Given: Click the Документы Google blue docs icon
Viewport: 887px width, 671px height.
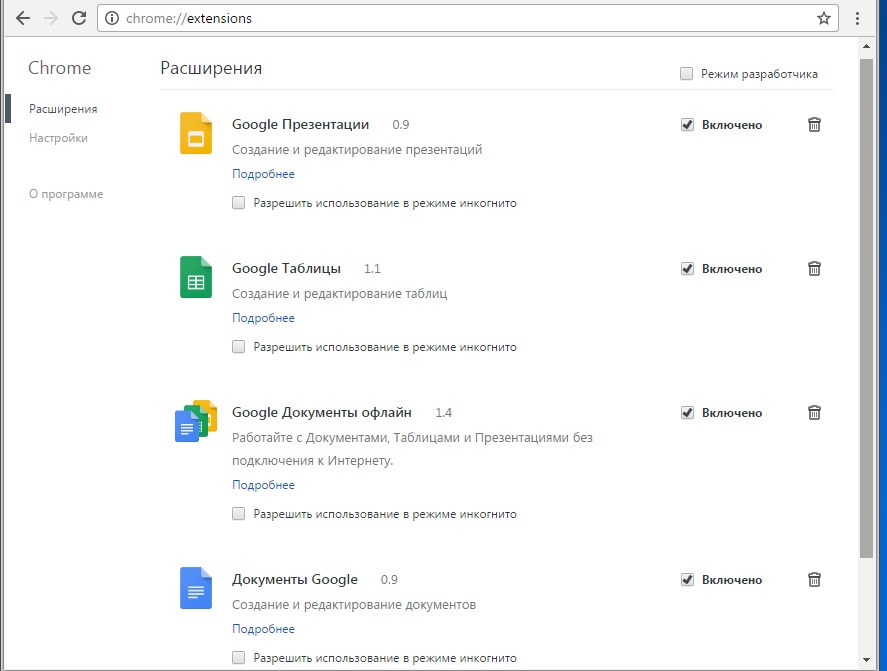Looking at the screenshot, I should [x=196, y=588].
